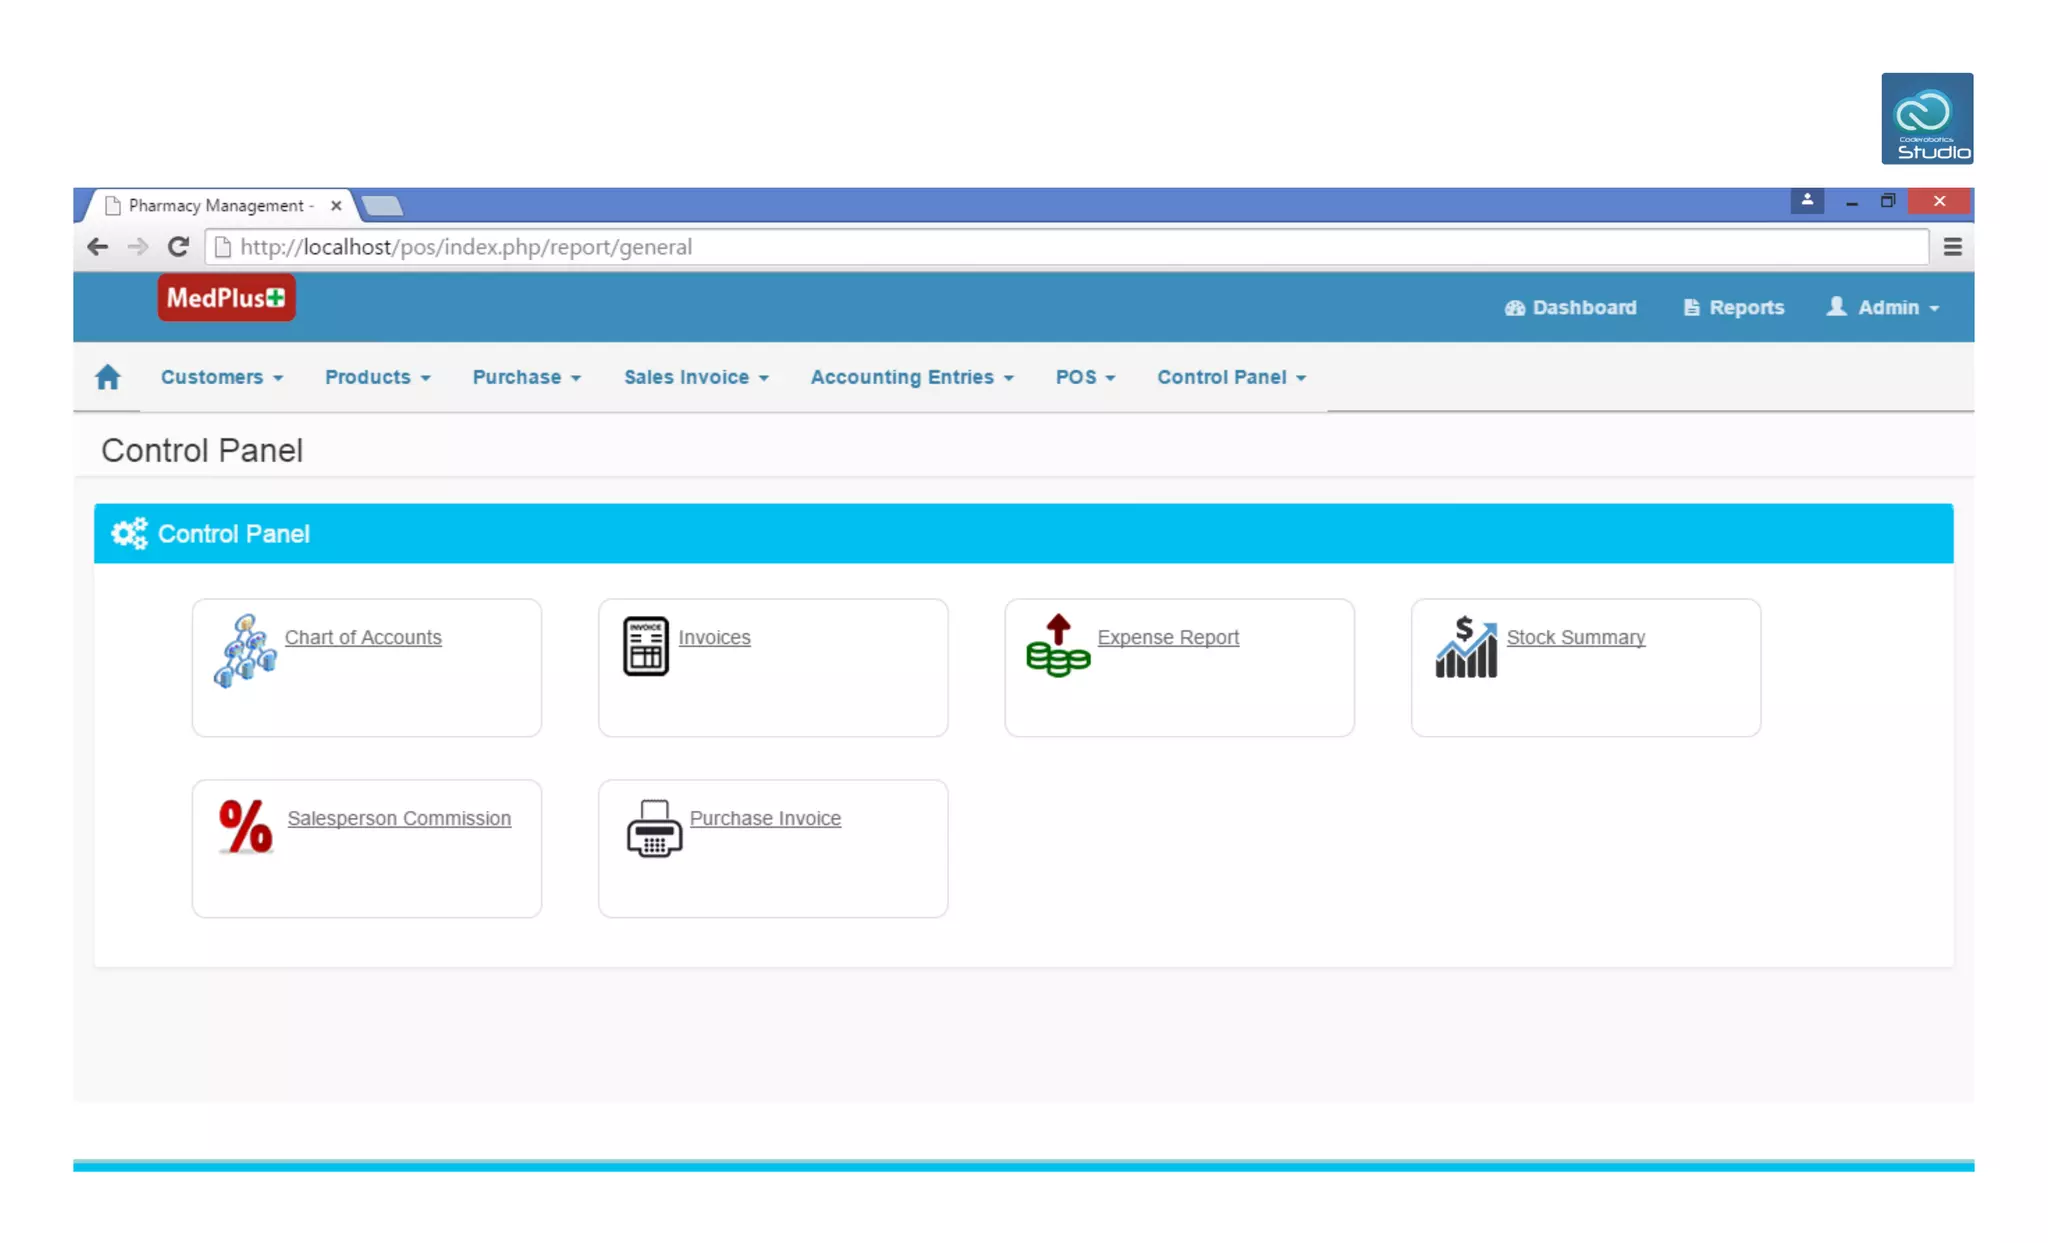Expand the Products dropdown menu

[377, 377]
